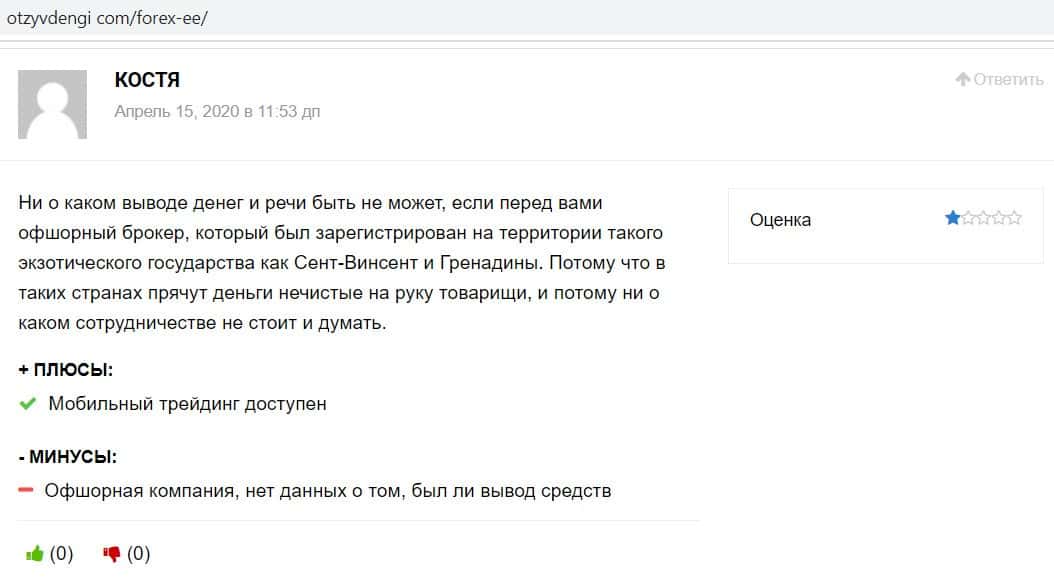The width and height of the screenshot is (1054, 577).
Task: Click the + ПЛЮСЫ heading
Action: pos(65,370)
